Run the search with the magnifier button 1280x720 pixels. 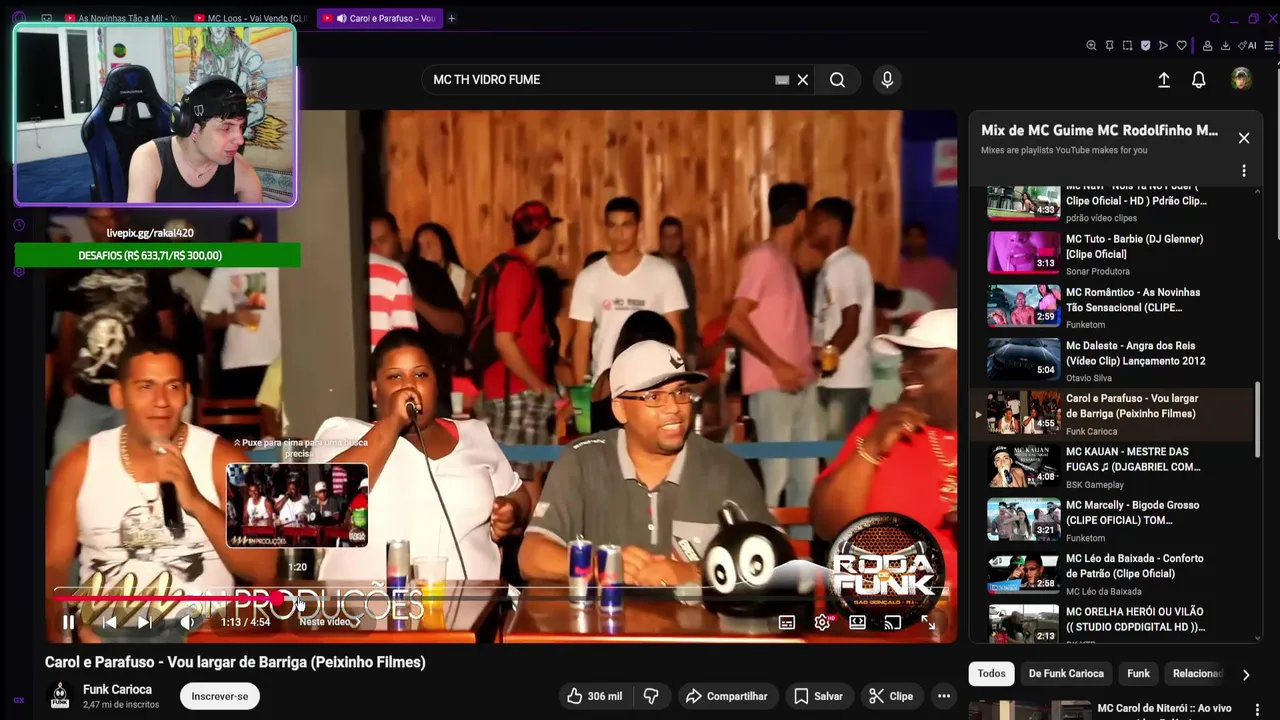click(x=837, y=80)
